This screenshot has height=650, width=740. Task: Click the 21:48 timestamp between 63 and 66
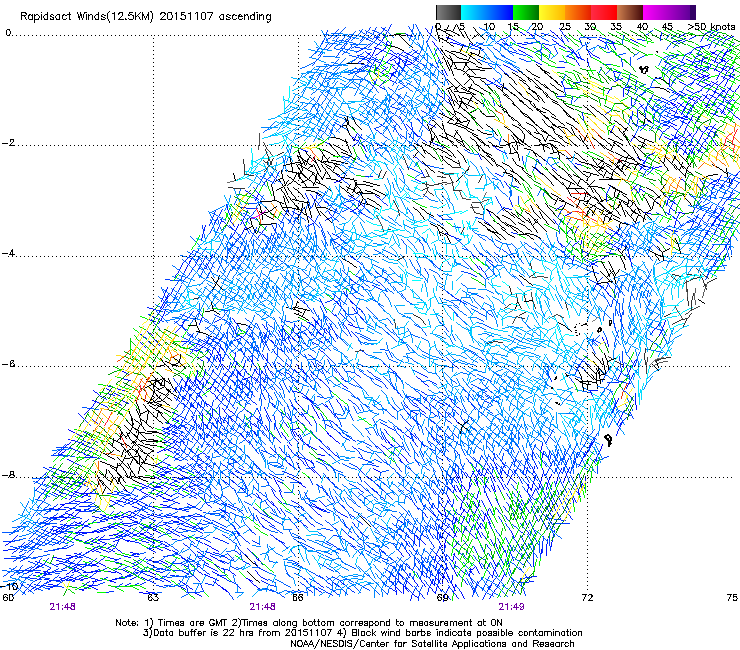click(x=262, y=607)
